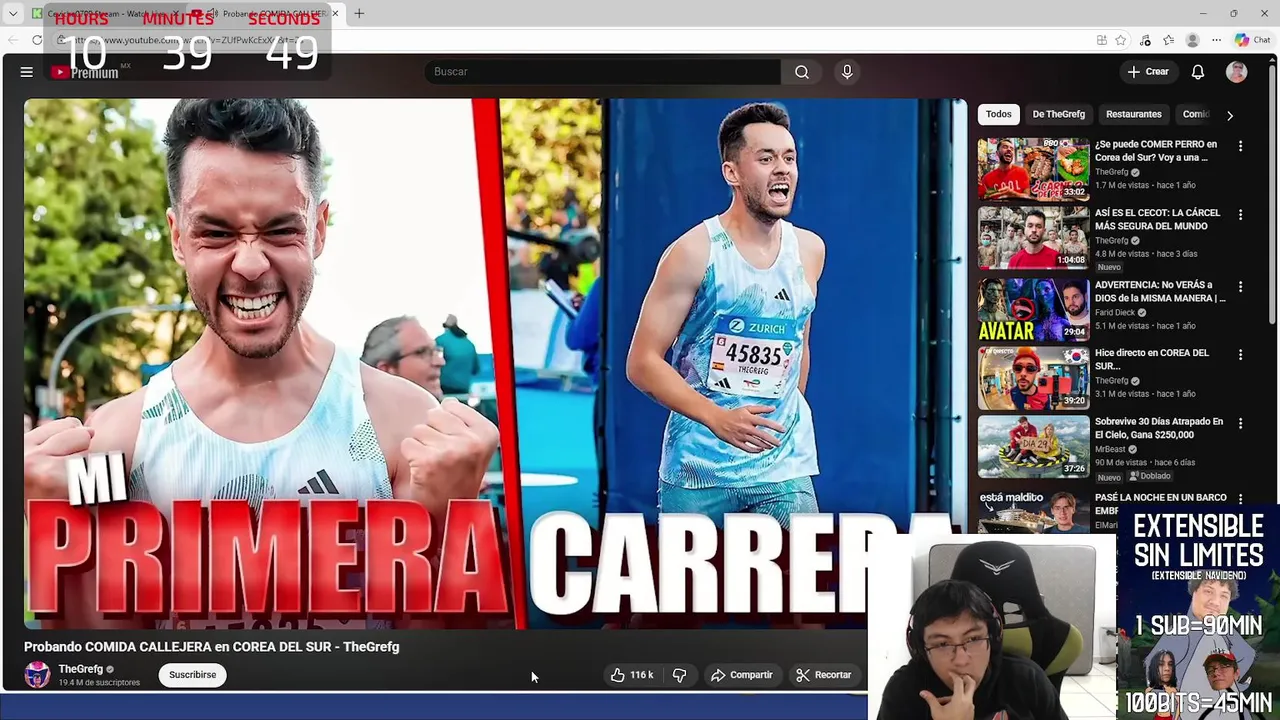The width and height of the screenshot is (1280, 720).
Task: Click the 19.4 M de suscriptores text
Action: click(x=99, y=683)
